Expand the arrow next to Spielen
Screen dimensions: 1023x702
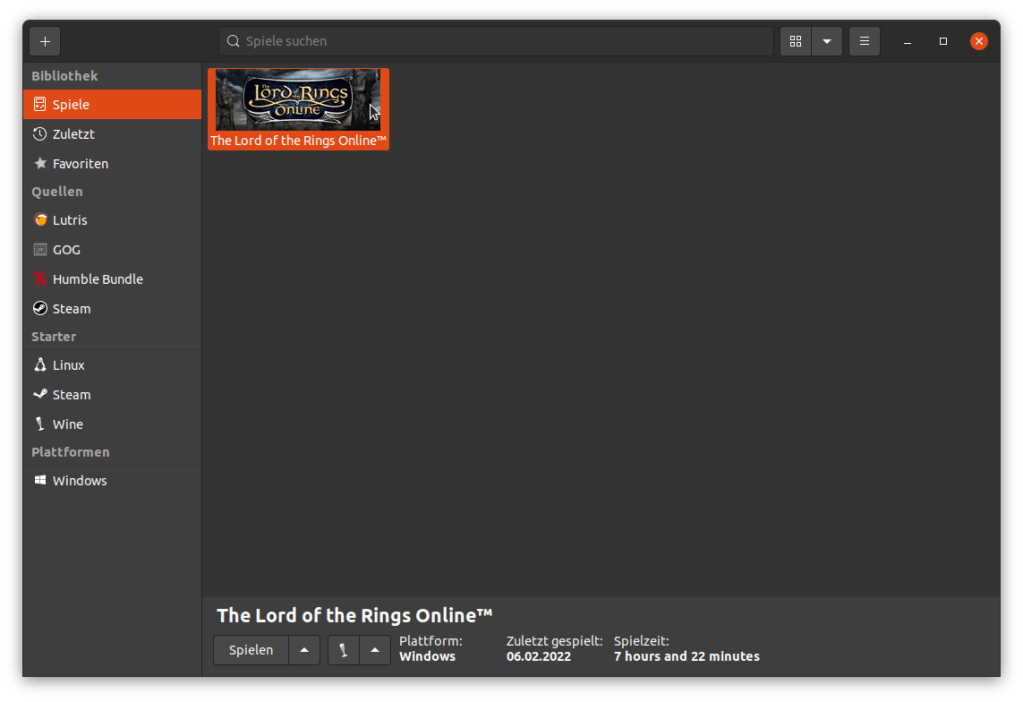(304, 650)
